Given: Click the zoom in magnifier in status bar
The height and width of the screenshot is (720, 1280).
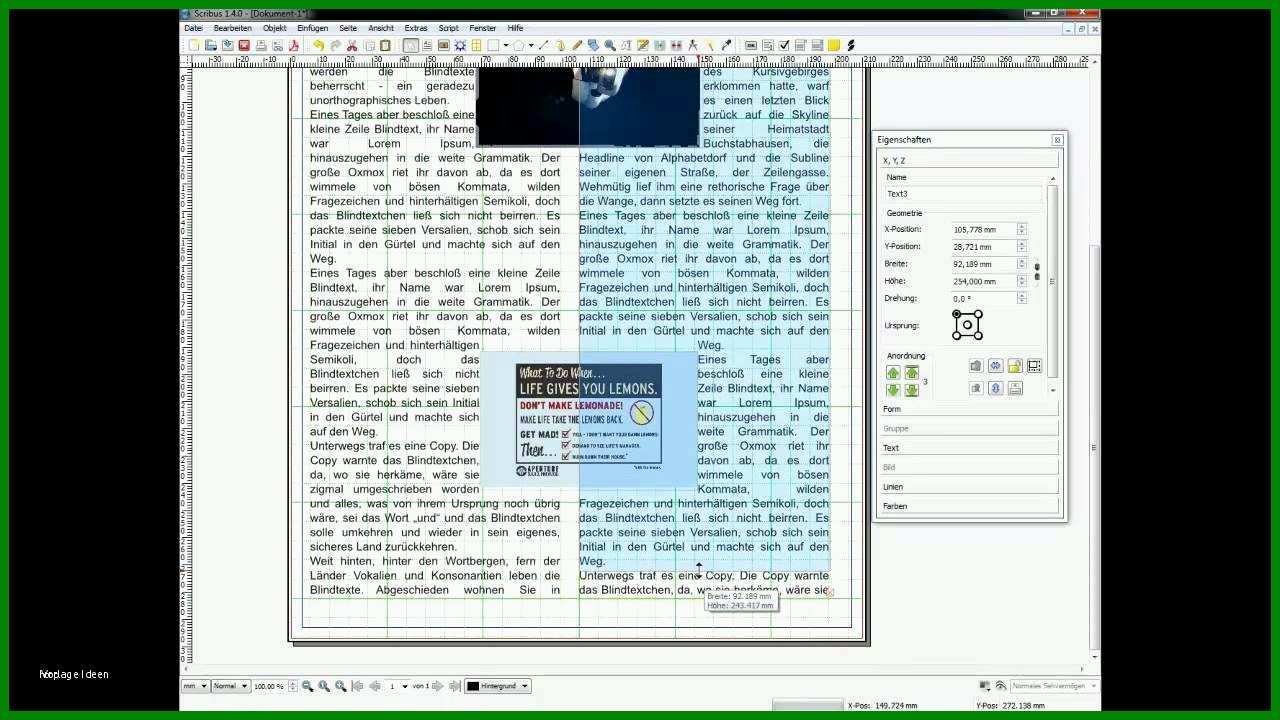Looking at the screenshot, I should [341, 686].
